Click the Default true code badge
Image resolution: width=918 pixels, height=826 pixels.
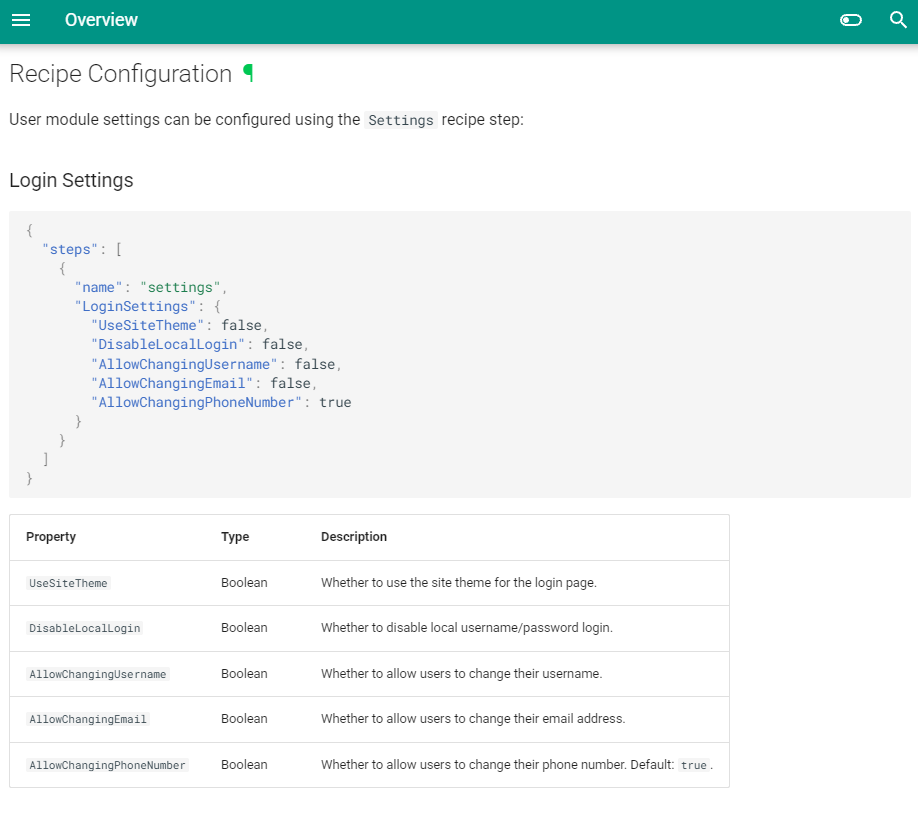pyautogui.click(x=694, y=766)
